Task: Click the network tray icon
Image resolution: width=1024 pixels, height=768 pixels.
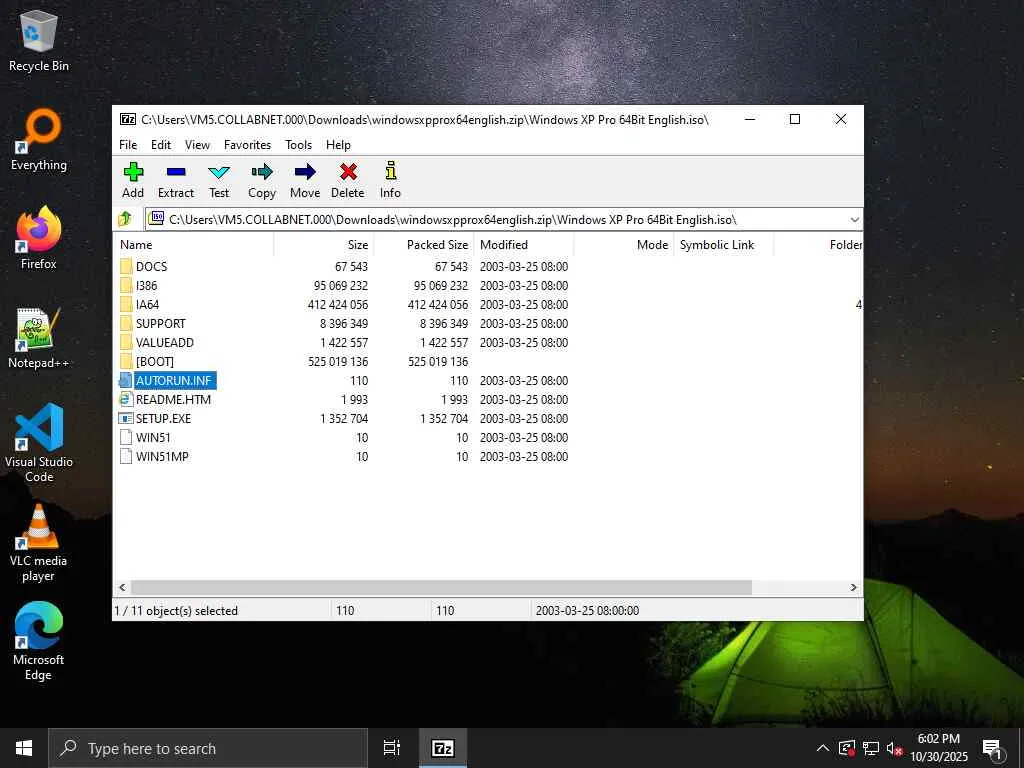Action: [871, 748]
